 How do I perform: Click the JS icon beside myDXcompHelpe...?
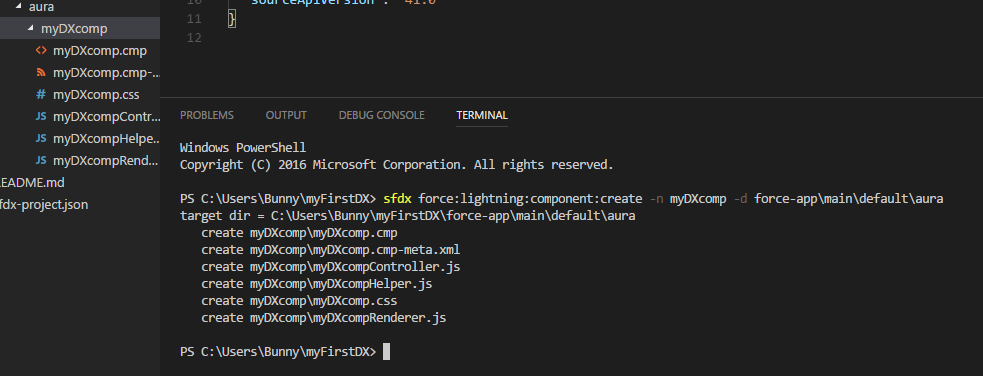(41, 138)
